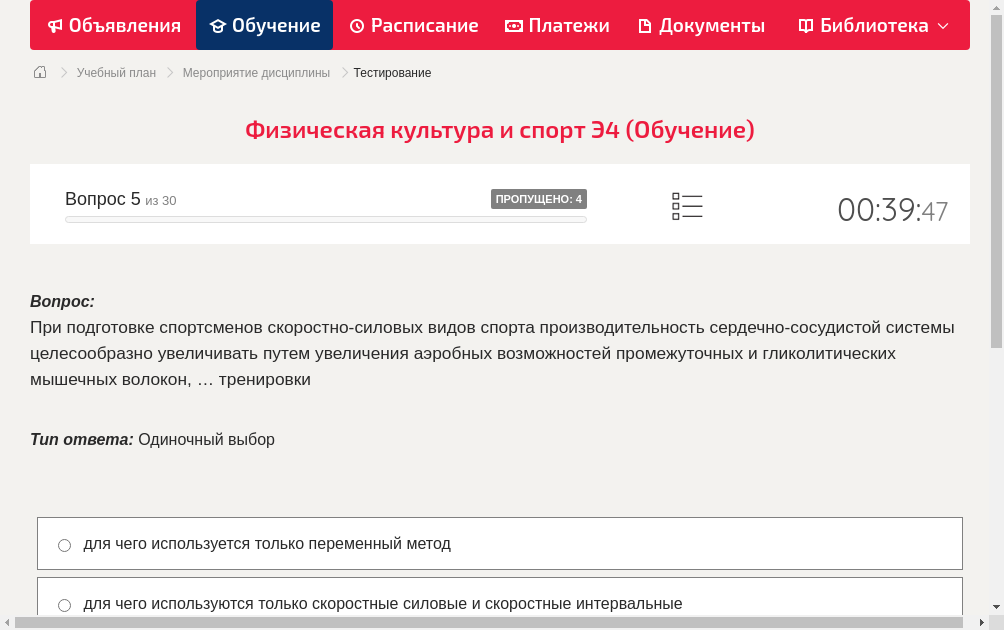Select answer about переменный метод
Image resolution: width=1004 pixels, height=630 pixels.
point(267,544)
